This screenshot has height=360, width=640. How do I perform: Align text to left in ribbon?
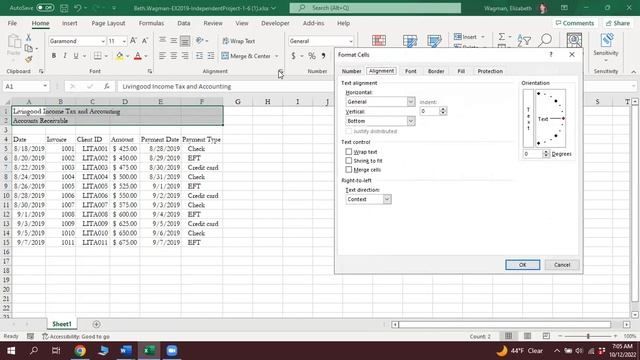tap(162, 56)
